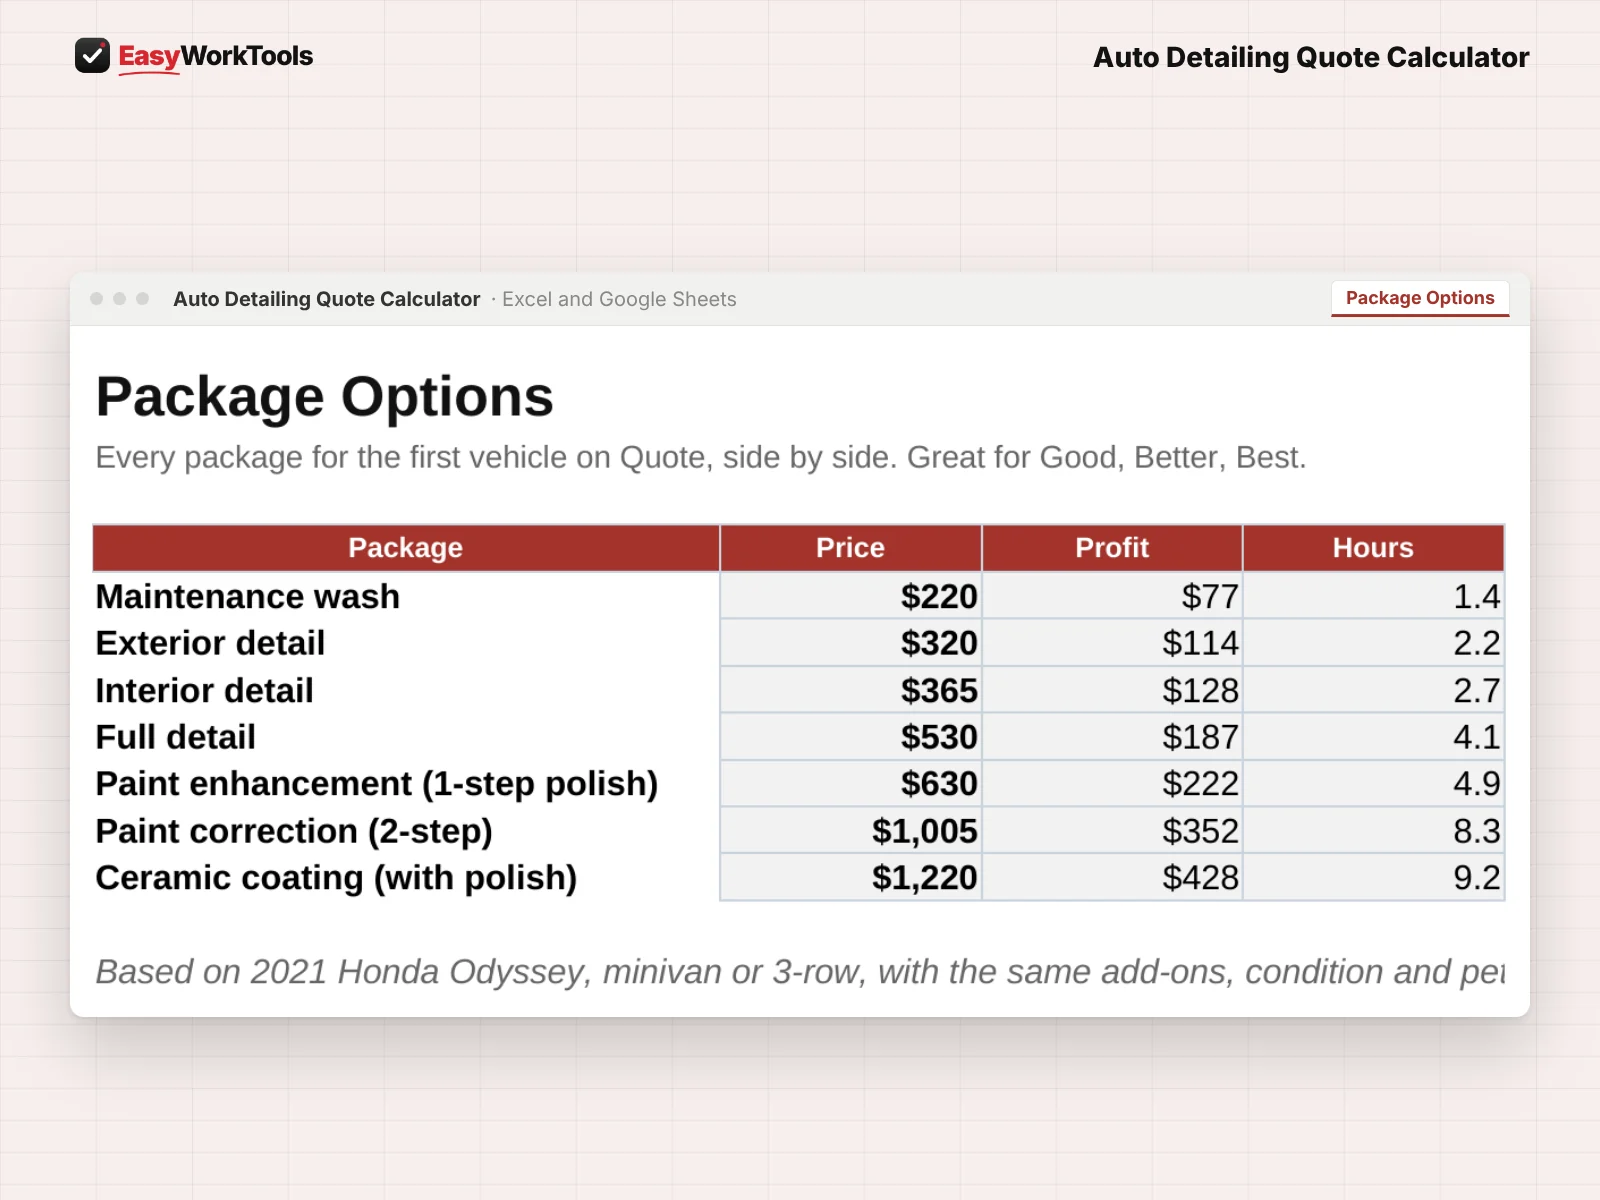Viewport: 1600px width, 1200px height.
Task: Select the $222 profit cell
Action: click(1112, 784)
